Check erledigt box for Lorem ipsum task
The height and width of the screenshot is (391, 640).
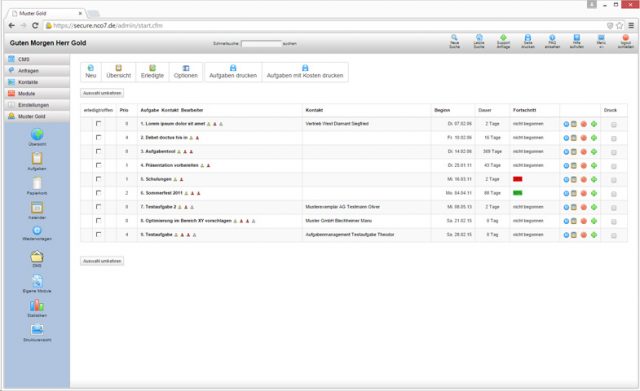[x=98, y=124]
